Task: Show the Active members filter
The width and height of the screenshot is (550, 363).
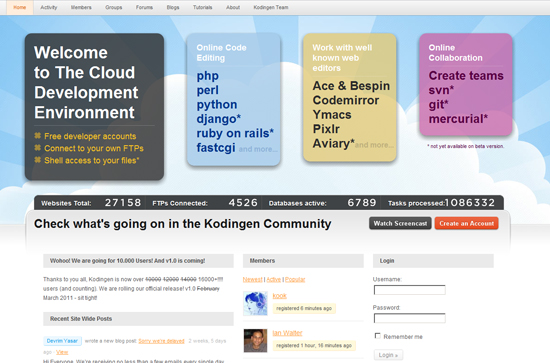Action: pyautogui.click(x=274, y=280)
